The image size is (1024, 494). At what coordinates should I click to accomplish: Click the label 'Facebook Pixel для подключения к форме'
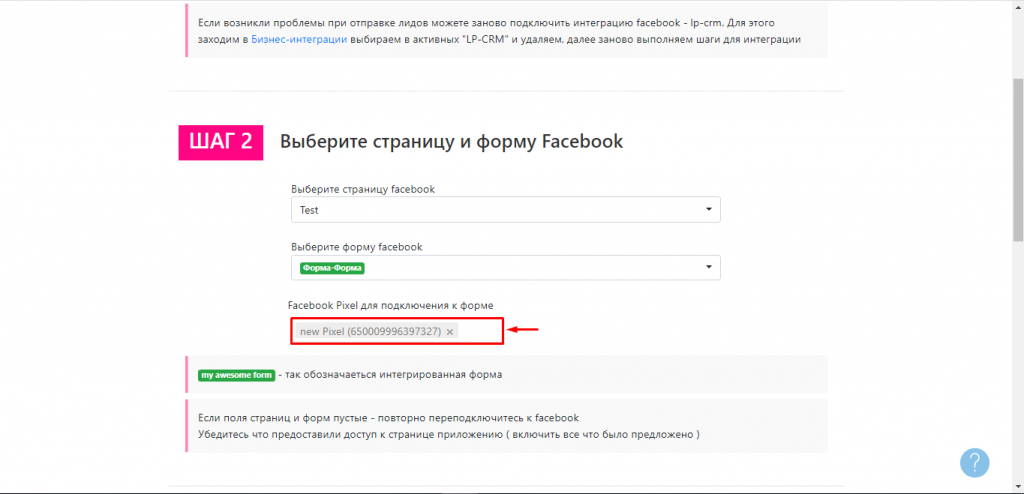coord(390,304)
